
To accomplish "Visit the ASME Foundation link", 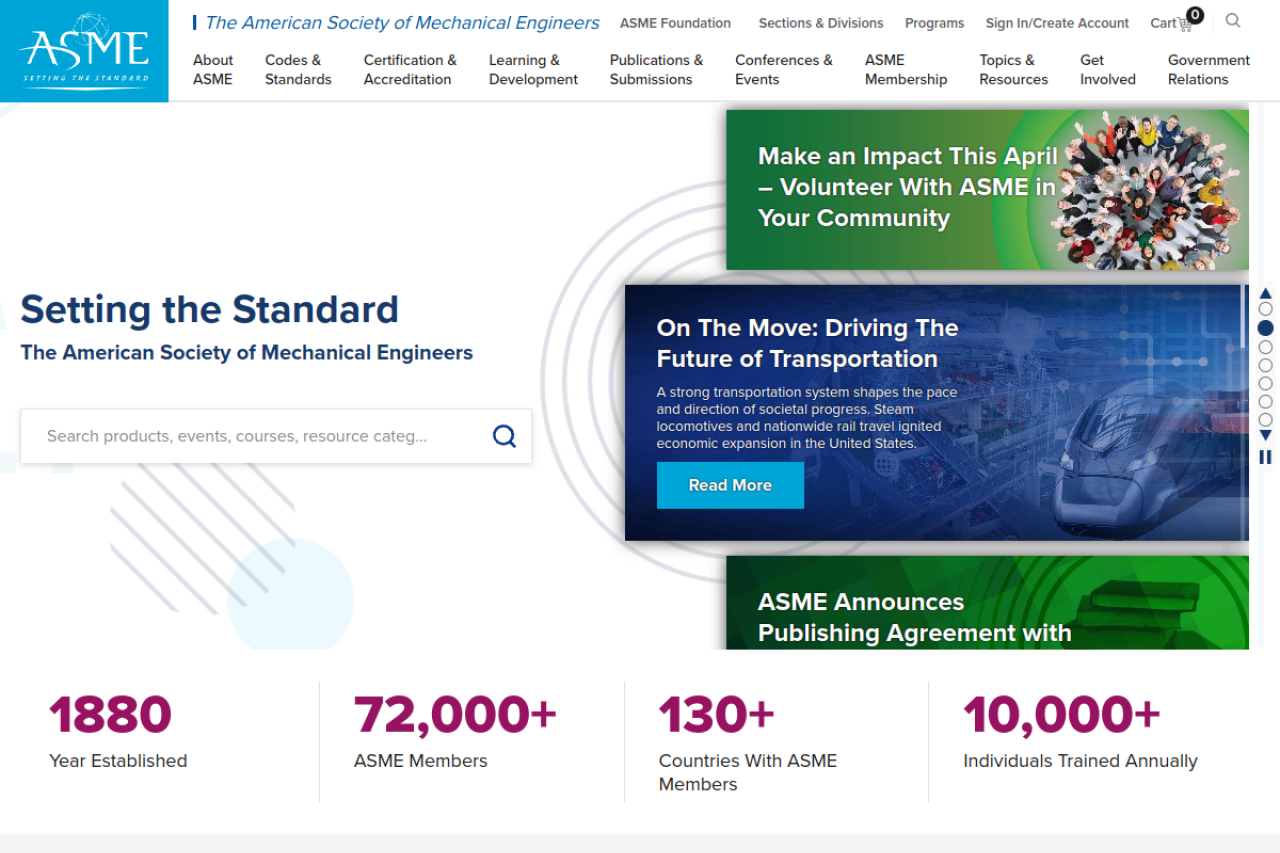I will (x=675, y=23).
